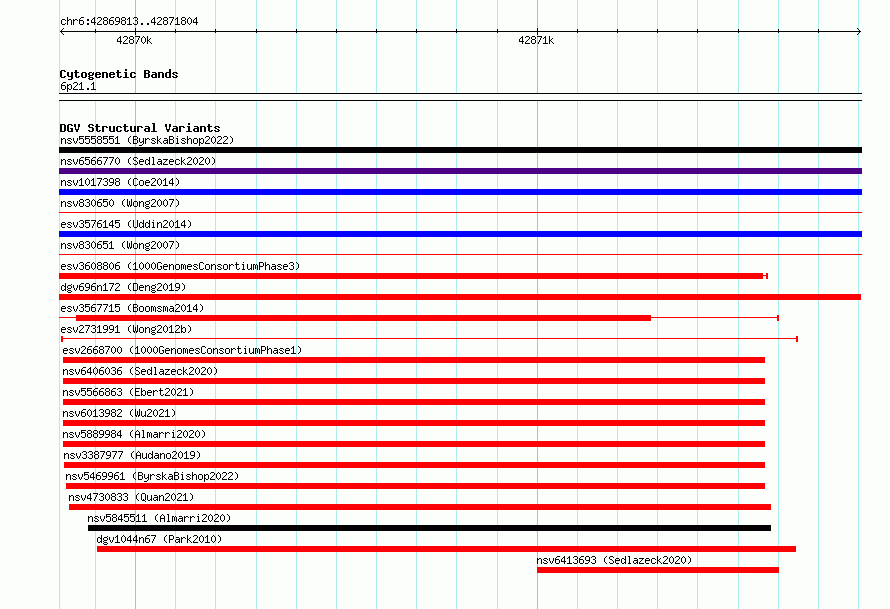Open dgv696n172 (Deng2019) variant label
This screenshot has width=890, height=609.
coord(123,287)
